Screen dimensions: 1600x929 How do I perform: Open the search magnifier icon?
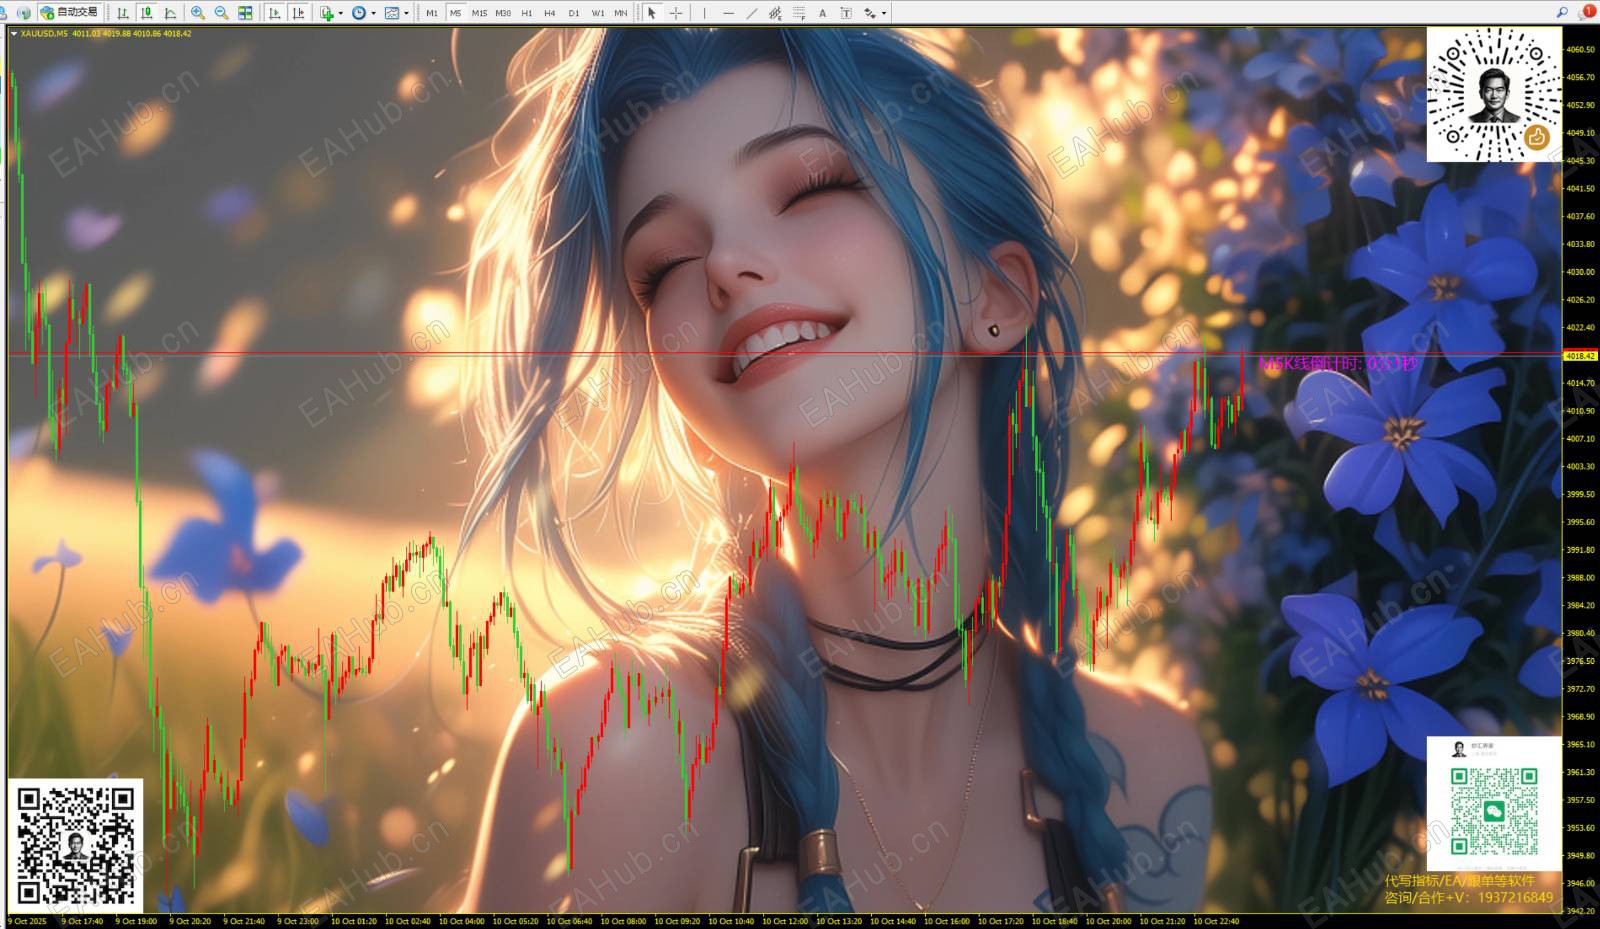1562,12
